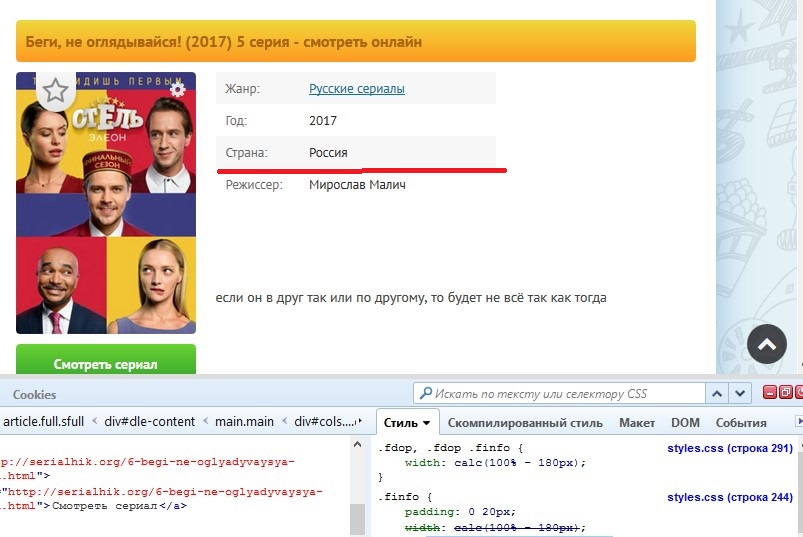Click the favorite star icon on poster
Viewport: 803px width, 537px height.
tap(55, 91)
